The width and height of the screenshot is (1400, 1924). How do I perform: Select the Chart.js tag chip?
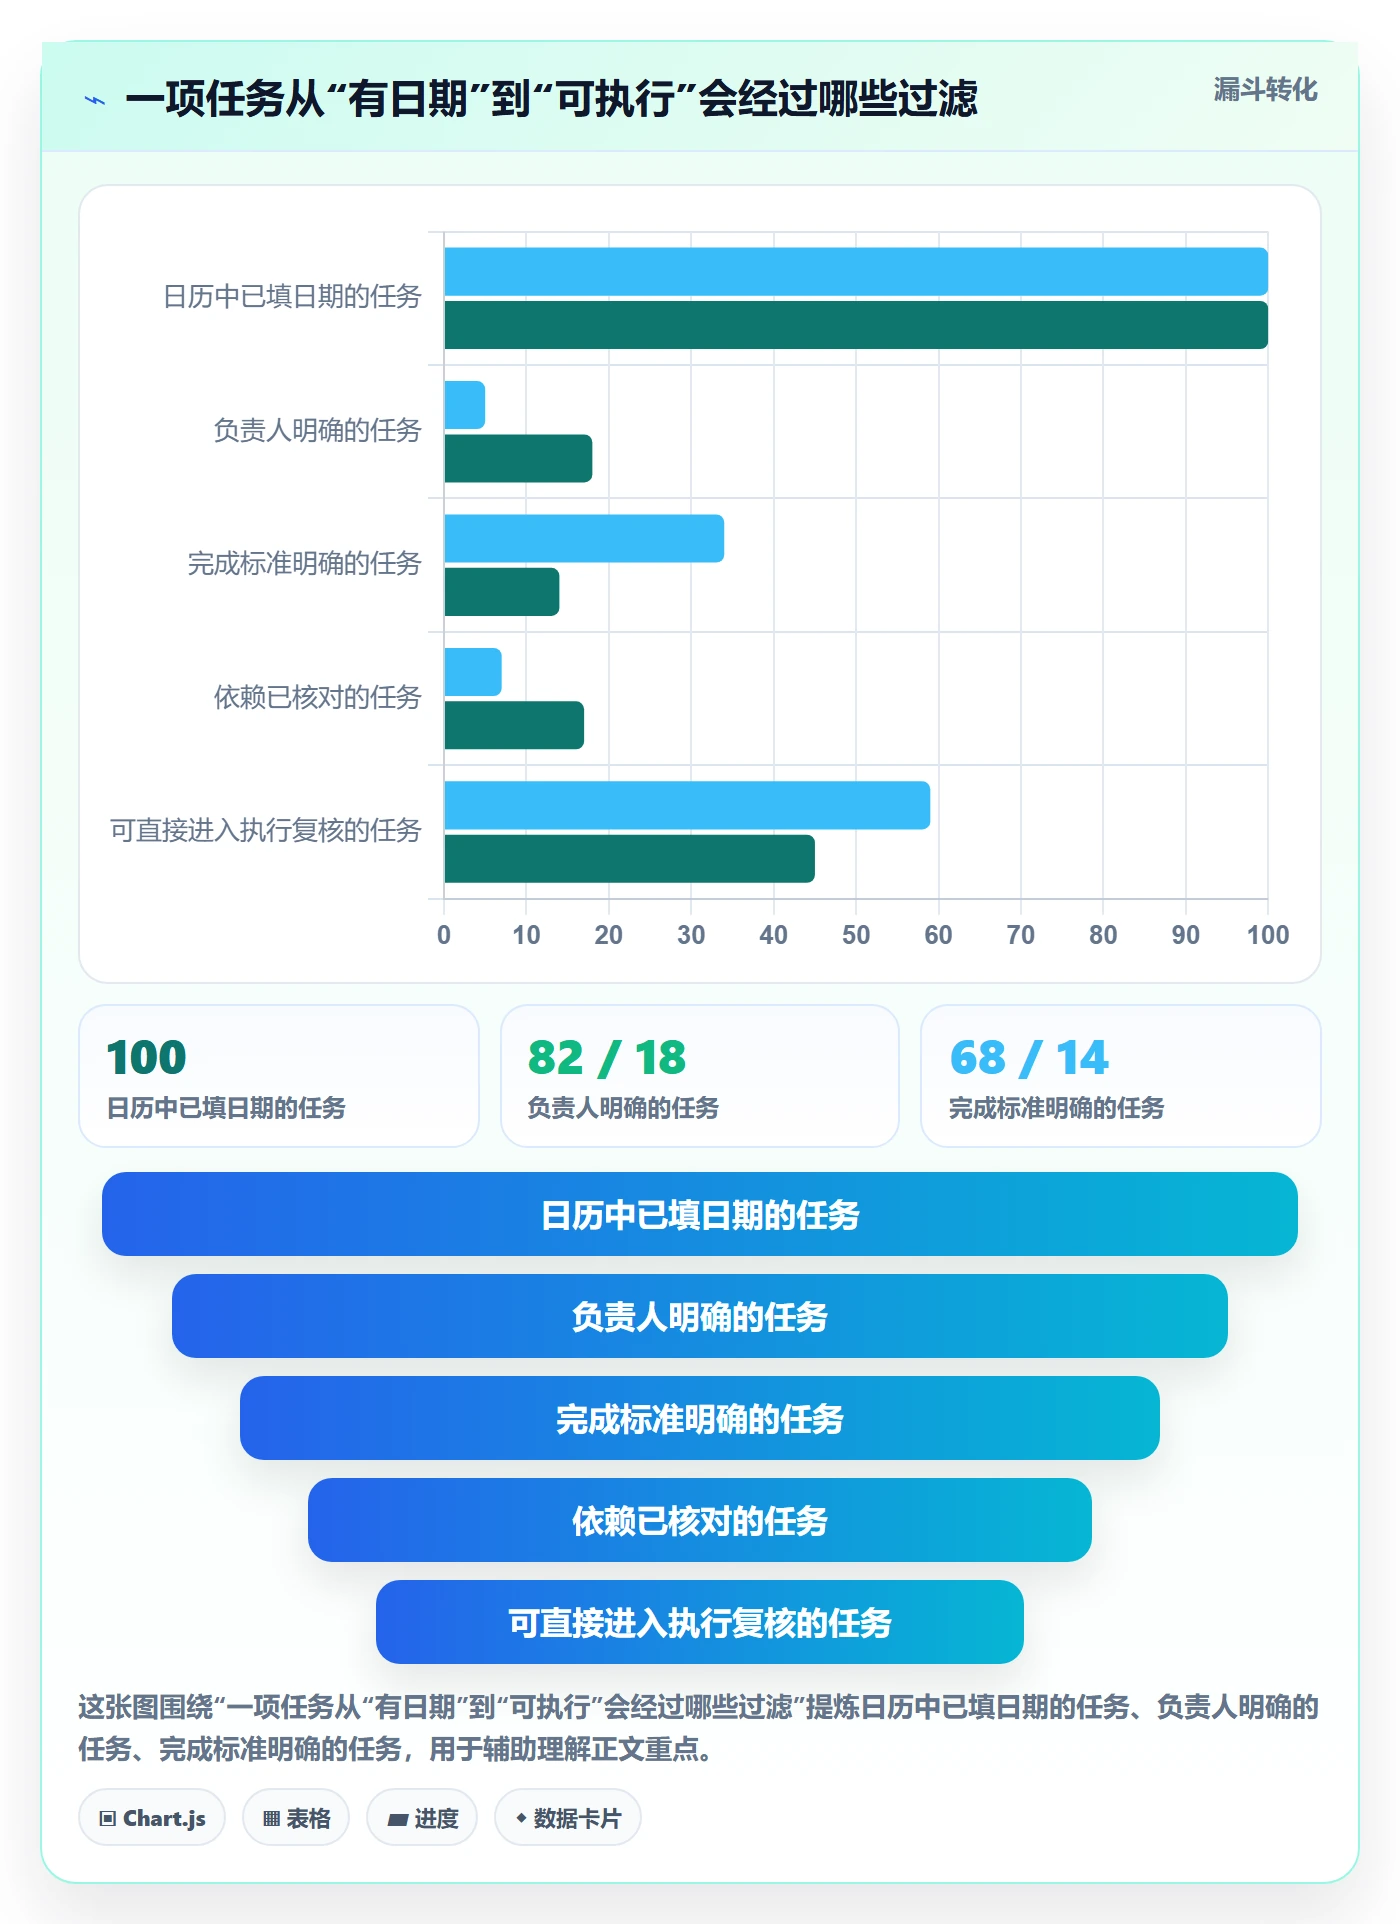click(x=152, y=1817)
